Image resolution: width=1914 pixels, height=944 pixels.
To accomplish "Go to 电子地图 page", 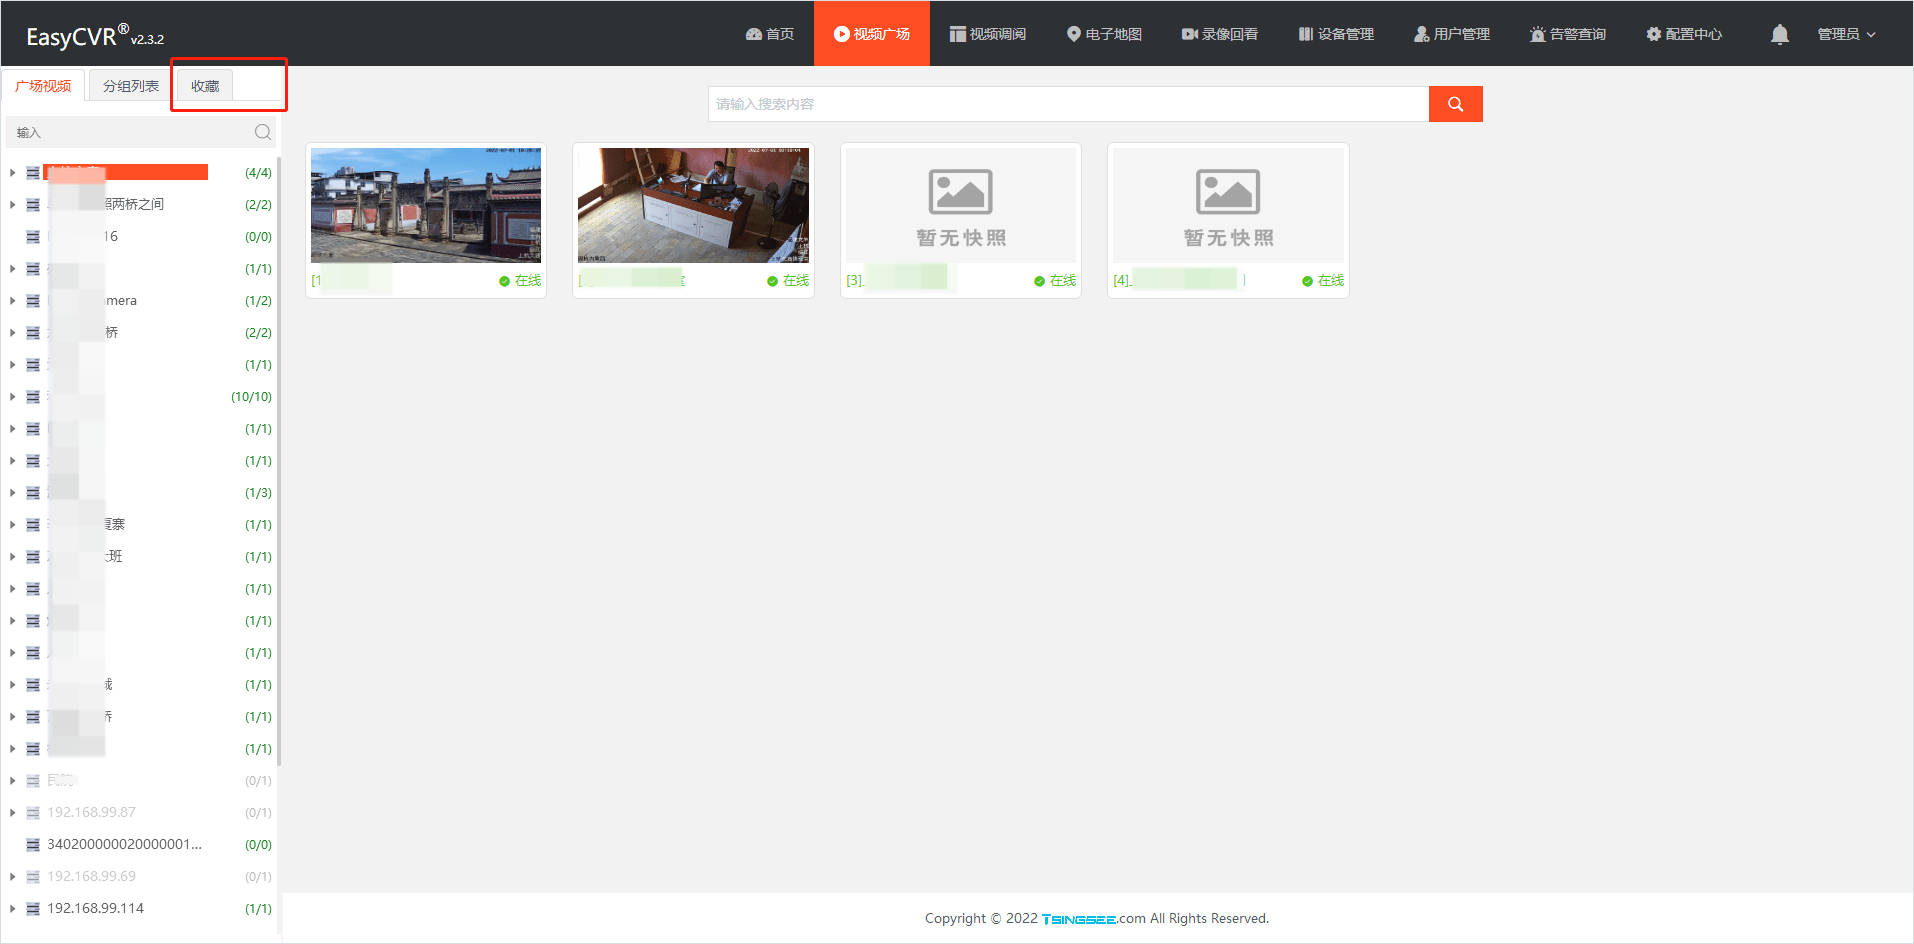I will tap(1104, 34).
